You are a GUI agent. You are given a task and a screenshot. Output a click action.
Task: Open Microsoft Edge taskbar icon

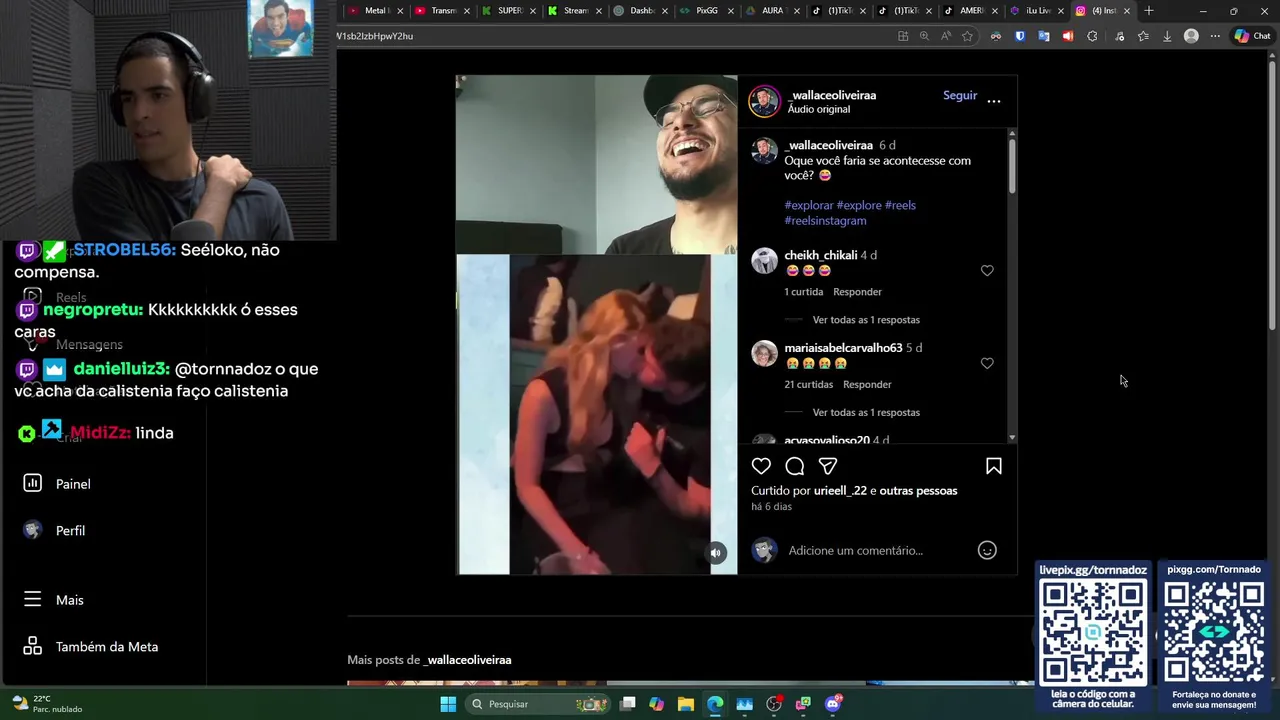pos(715,704)
